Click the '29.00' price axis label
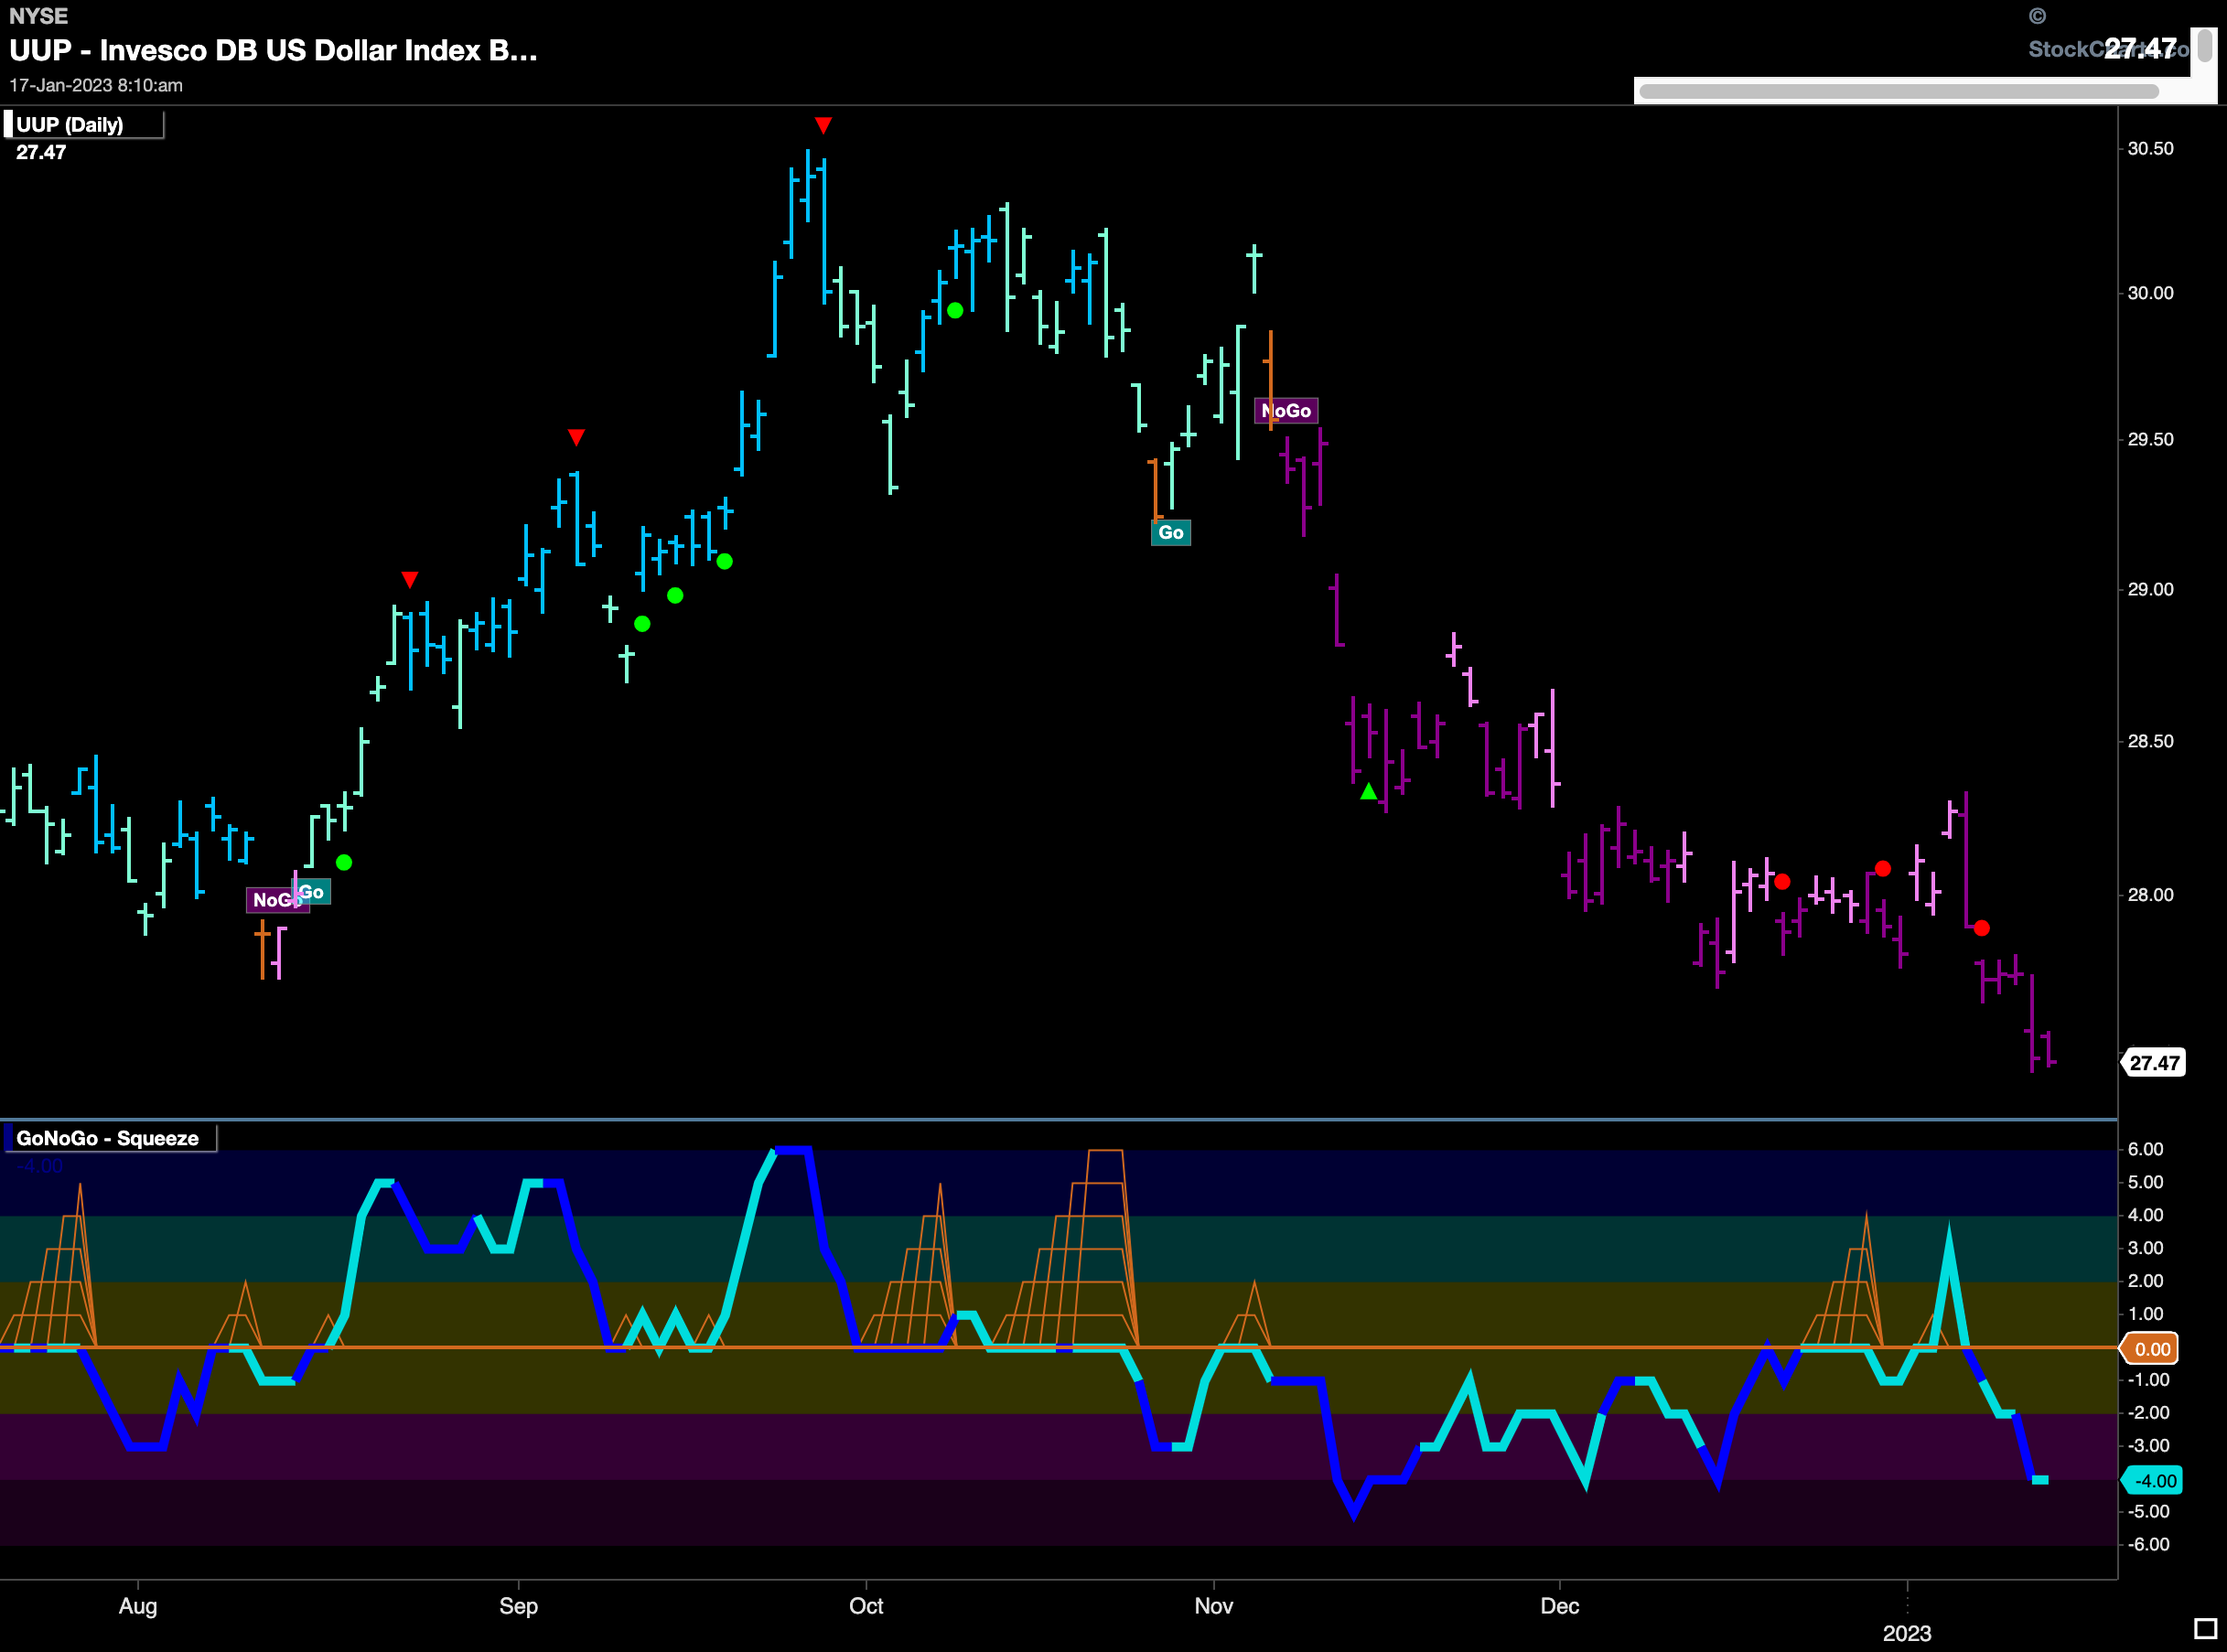 (x=2150, y=589)
